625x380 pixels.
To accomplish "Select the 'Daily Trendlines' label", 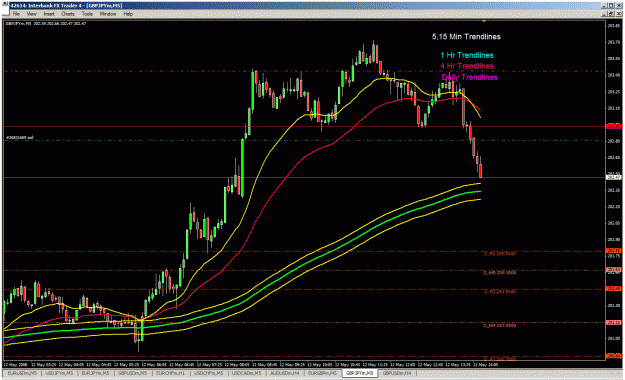I will [x=470, y=77].
